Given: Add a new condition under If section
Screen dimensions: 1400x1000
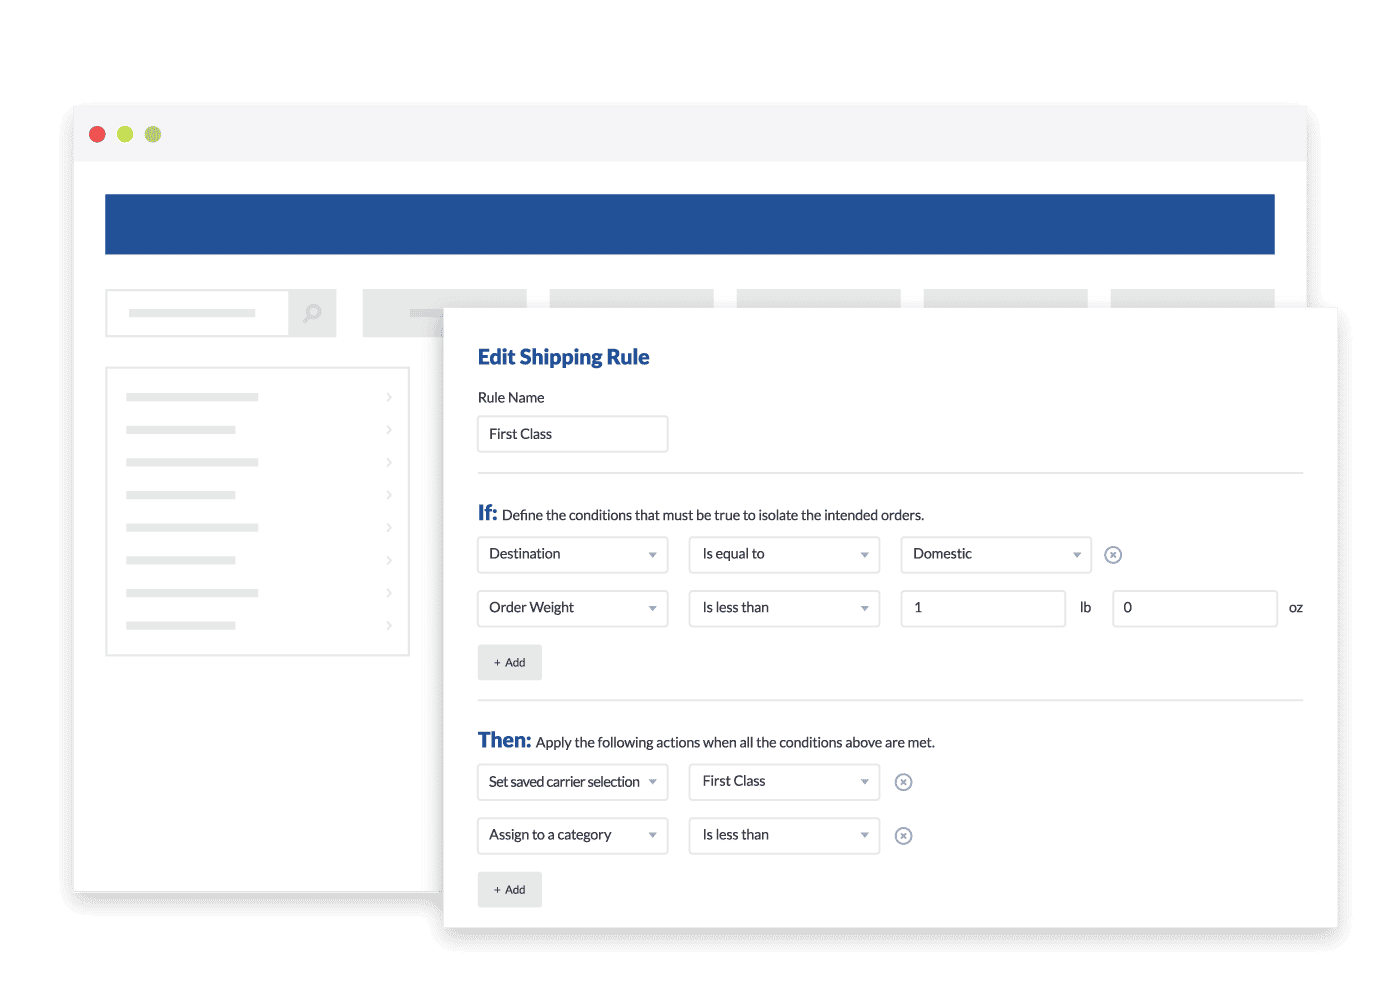Looking at the screenshot, I should click(510, 662).
